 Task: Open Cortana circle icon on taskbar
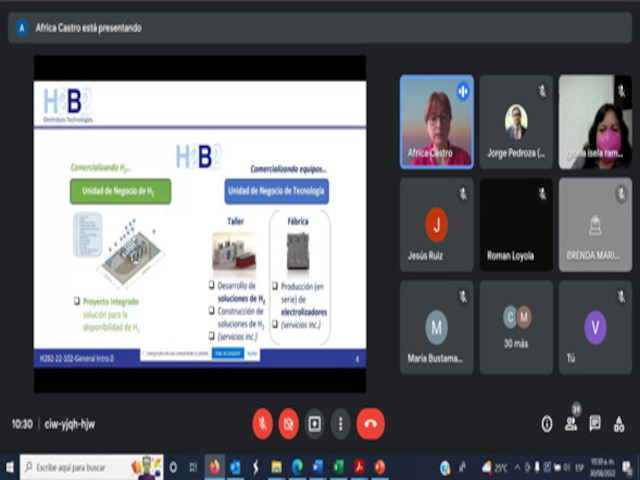(173, 467)
